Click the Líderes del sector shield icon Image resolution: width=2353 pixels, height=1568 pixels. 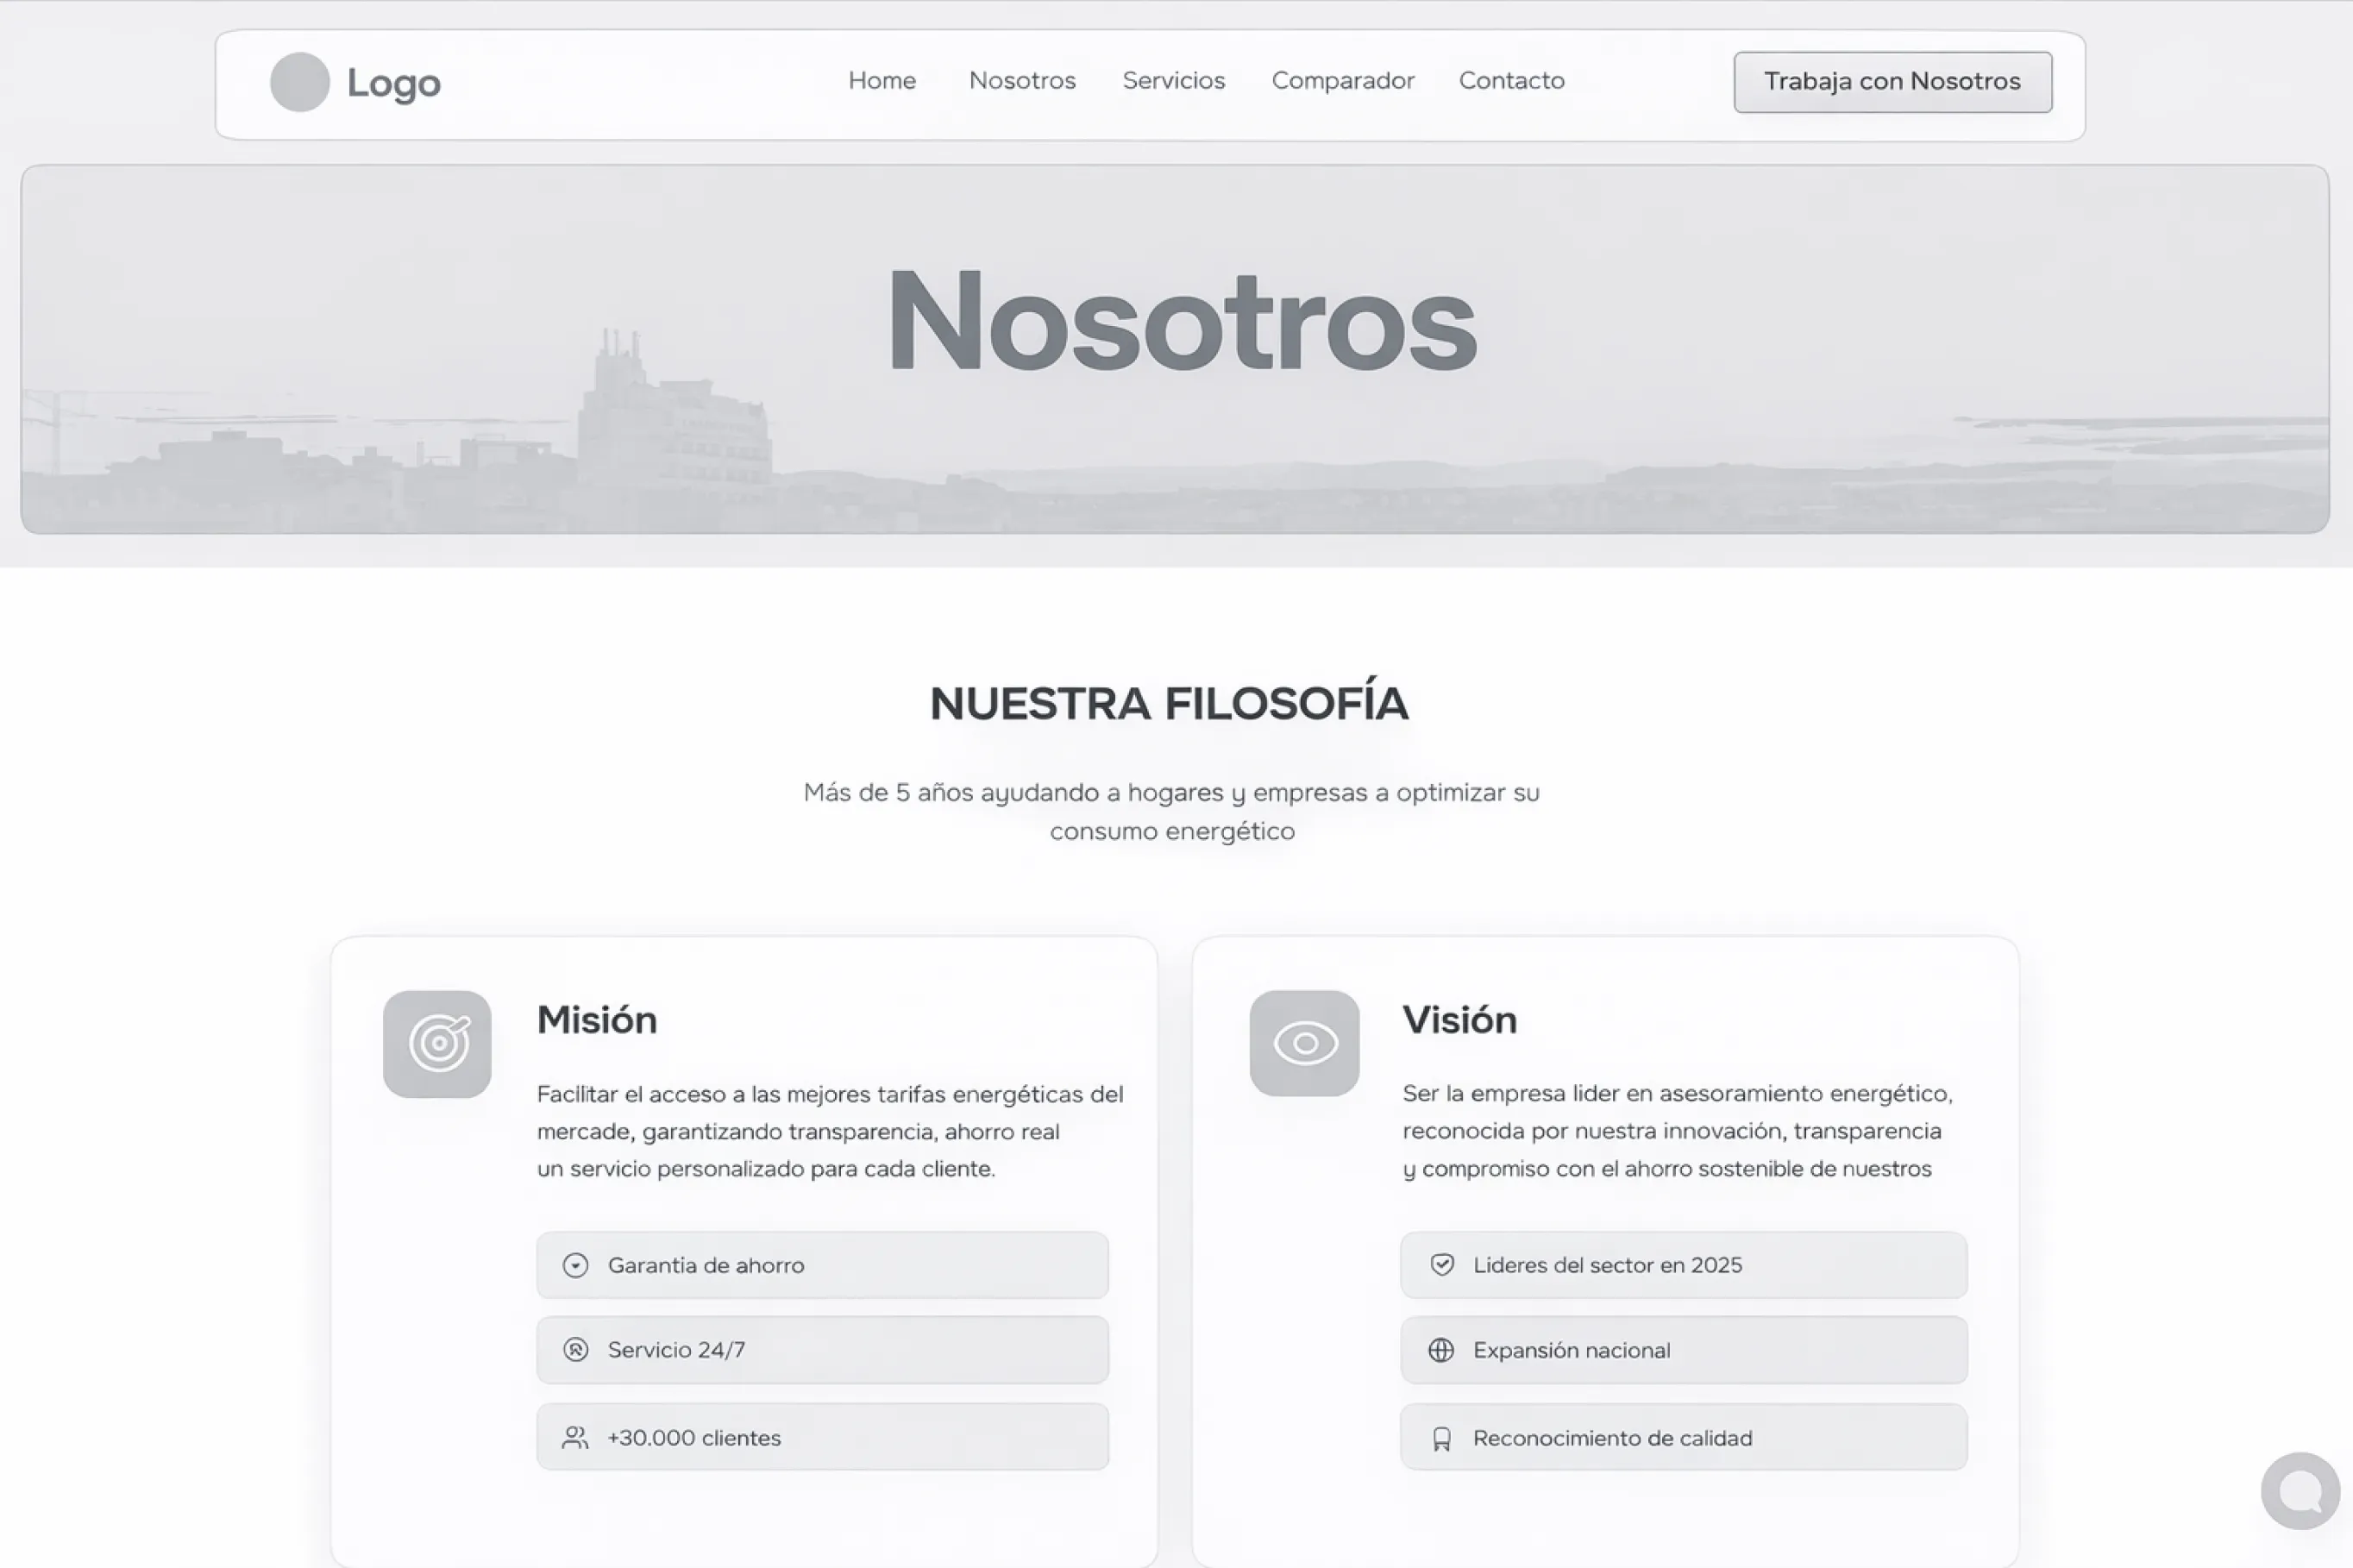point(1441,1265)
